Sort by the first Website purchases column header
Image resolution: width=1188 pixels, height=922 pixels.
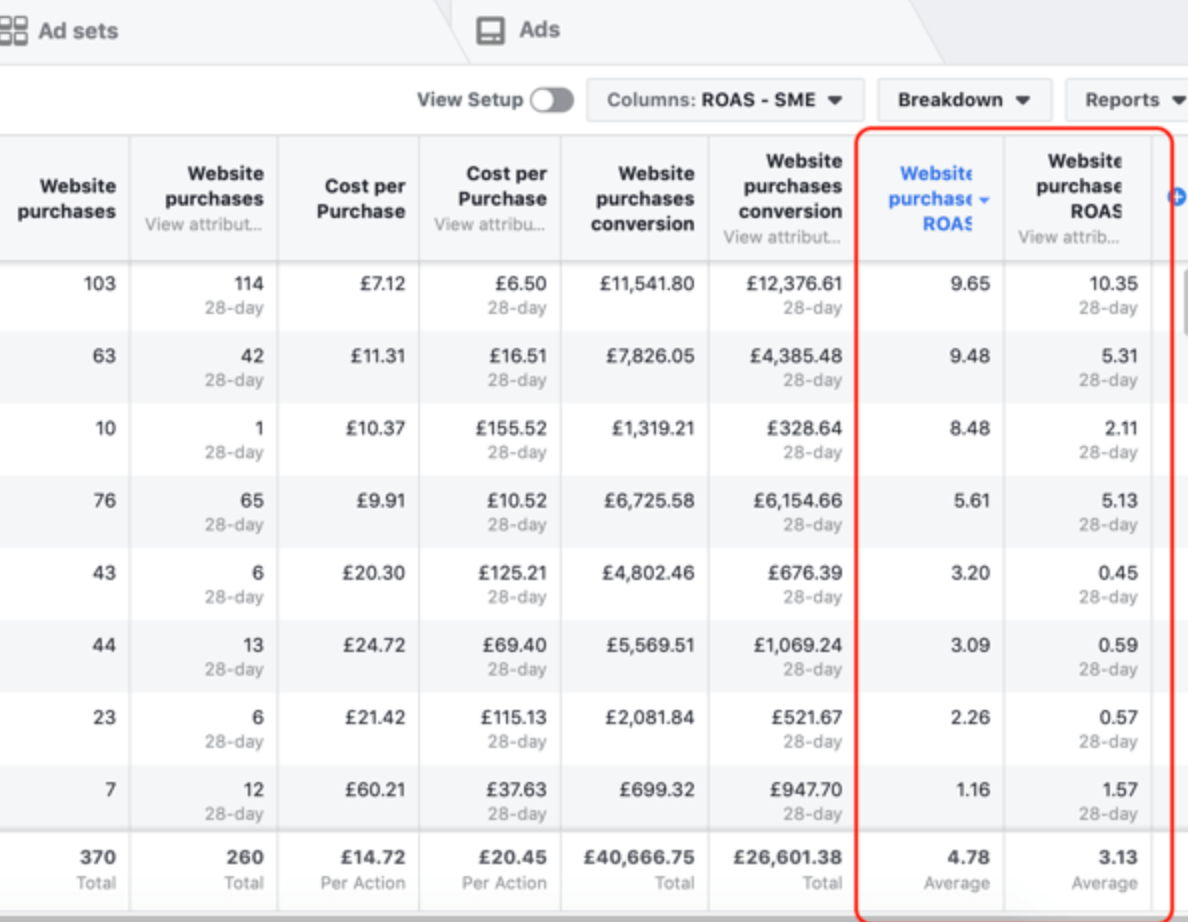coord(66,198)
